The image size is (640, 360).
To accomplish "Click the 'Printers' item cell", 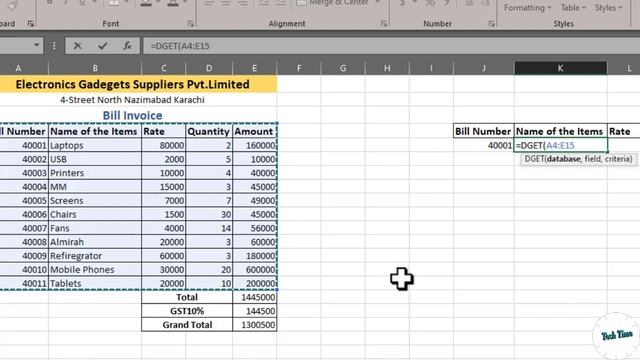I will (95, 173).
